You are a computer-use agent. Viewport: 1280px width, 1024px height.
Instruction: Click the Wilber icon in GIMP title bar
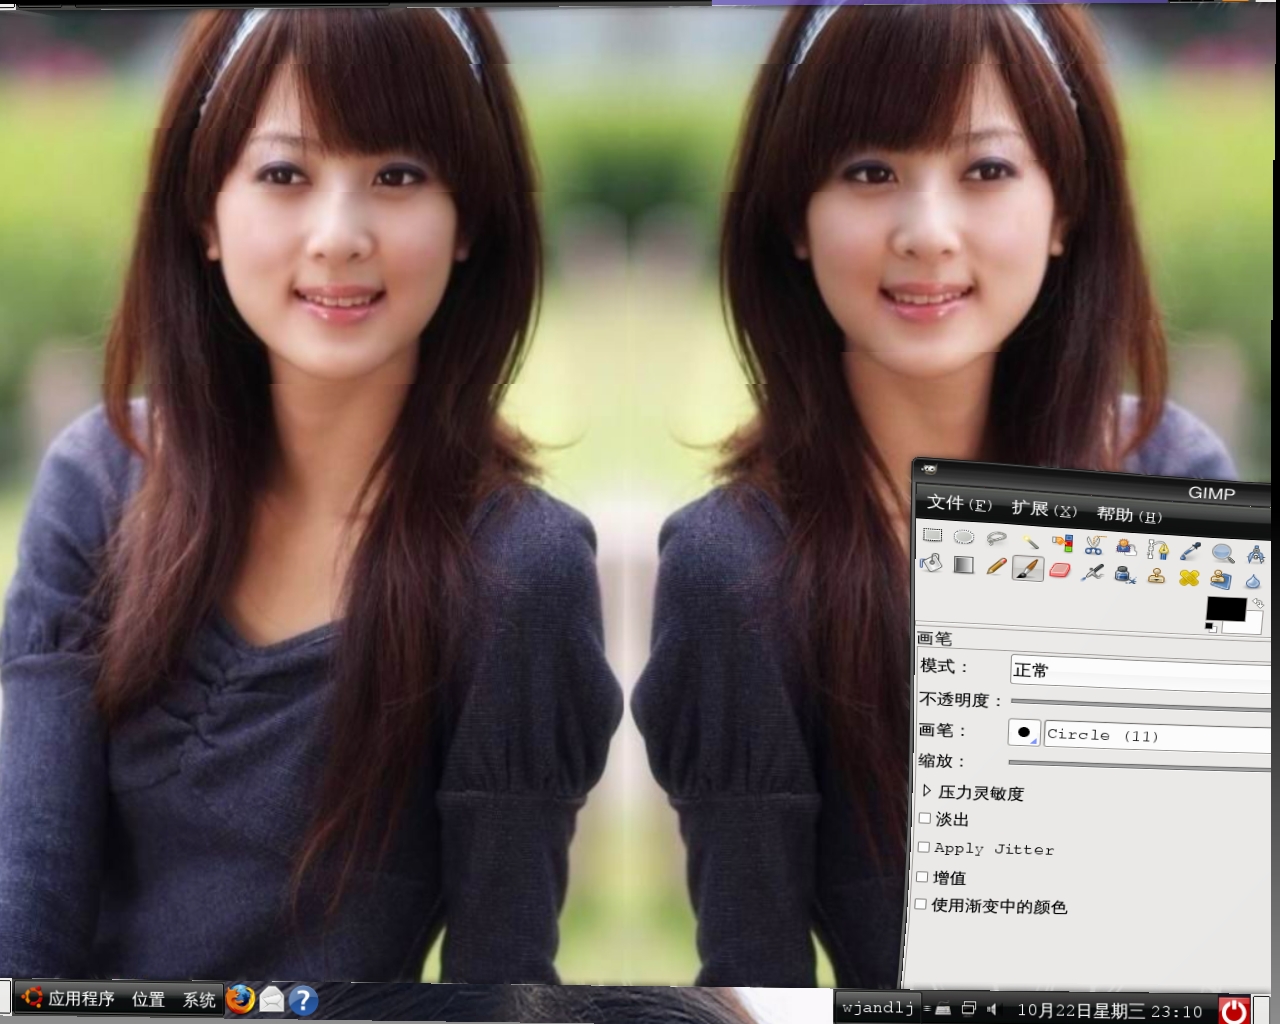[930, 469]
